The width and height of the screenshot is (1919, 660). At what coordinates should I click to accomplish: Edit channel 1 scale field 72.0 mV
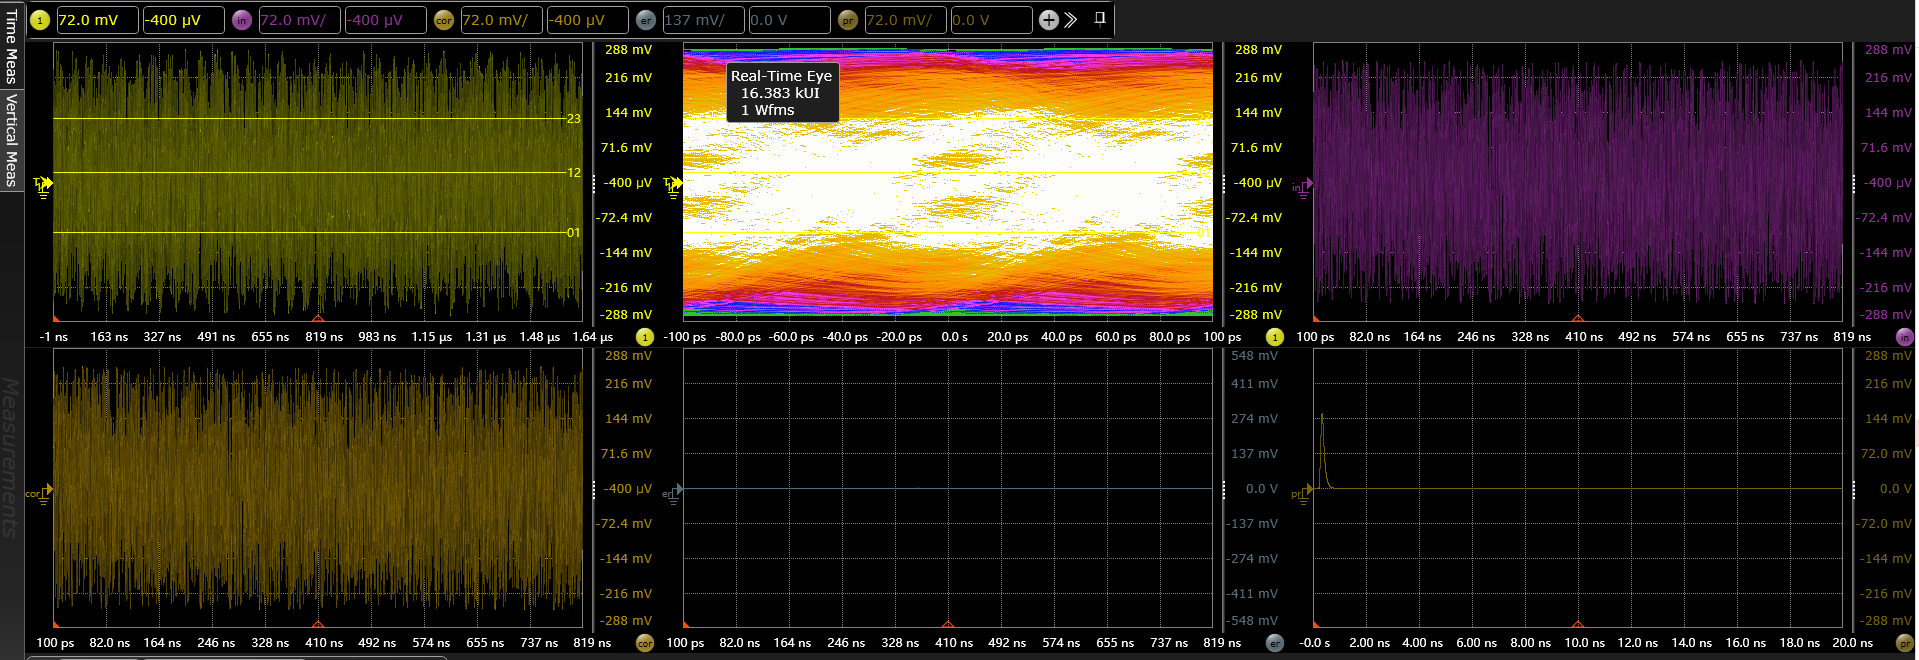[97, 20]
